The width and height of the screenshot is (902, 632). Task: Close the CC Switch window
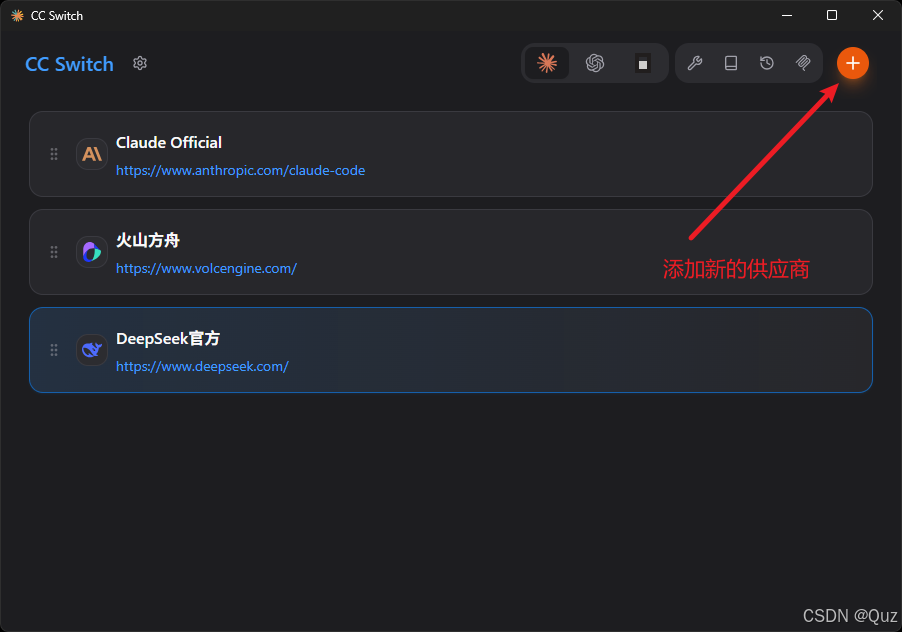click(x=877, y=16)
